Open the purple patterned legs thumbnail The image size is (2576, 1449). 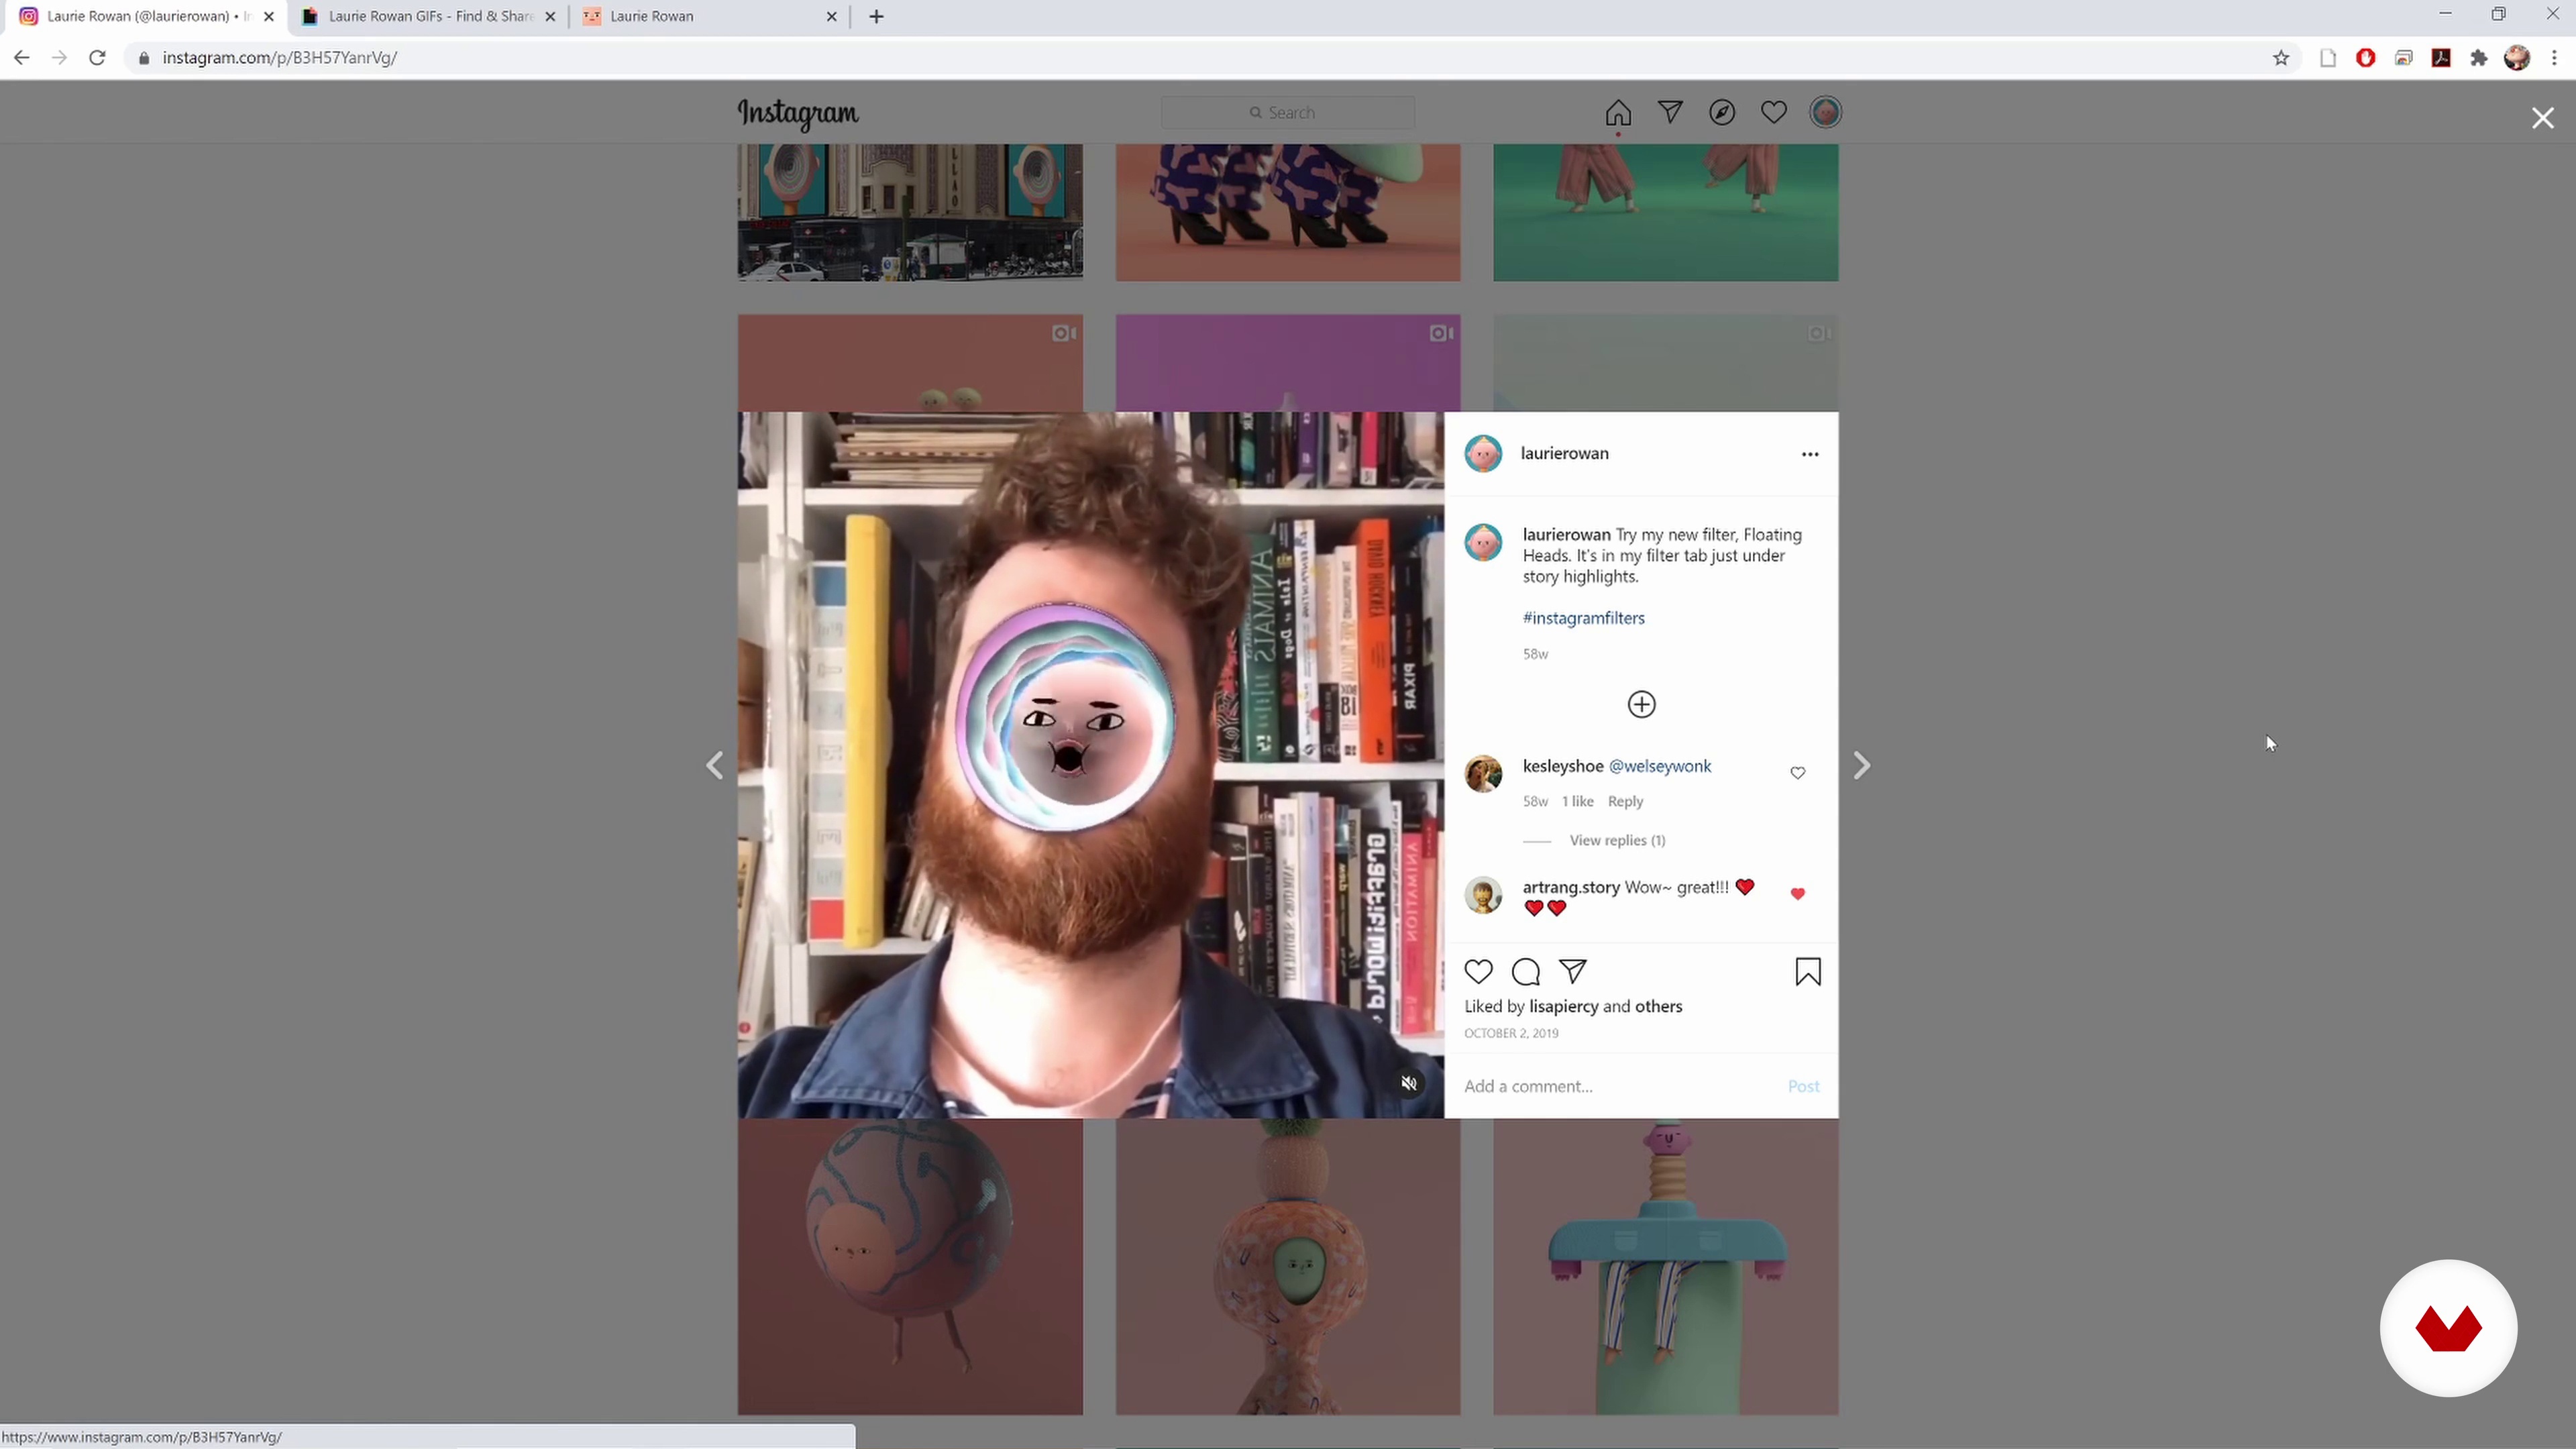(x=1288, y=212)
